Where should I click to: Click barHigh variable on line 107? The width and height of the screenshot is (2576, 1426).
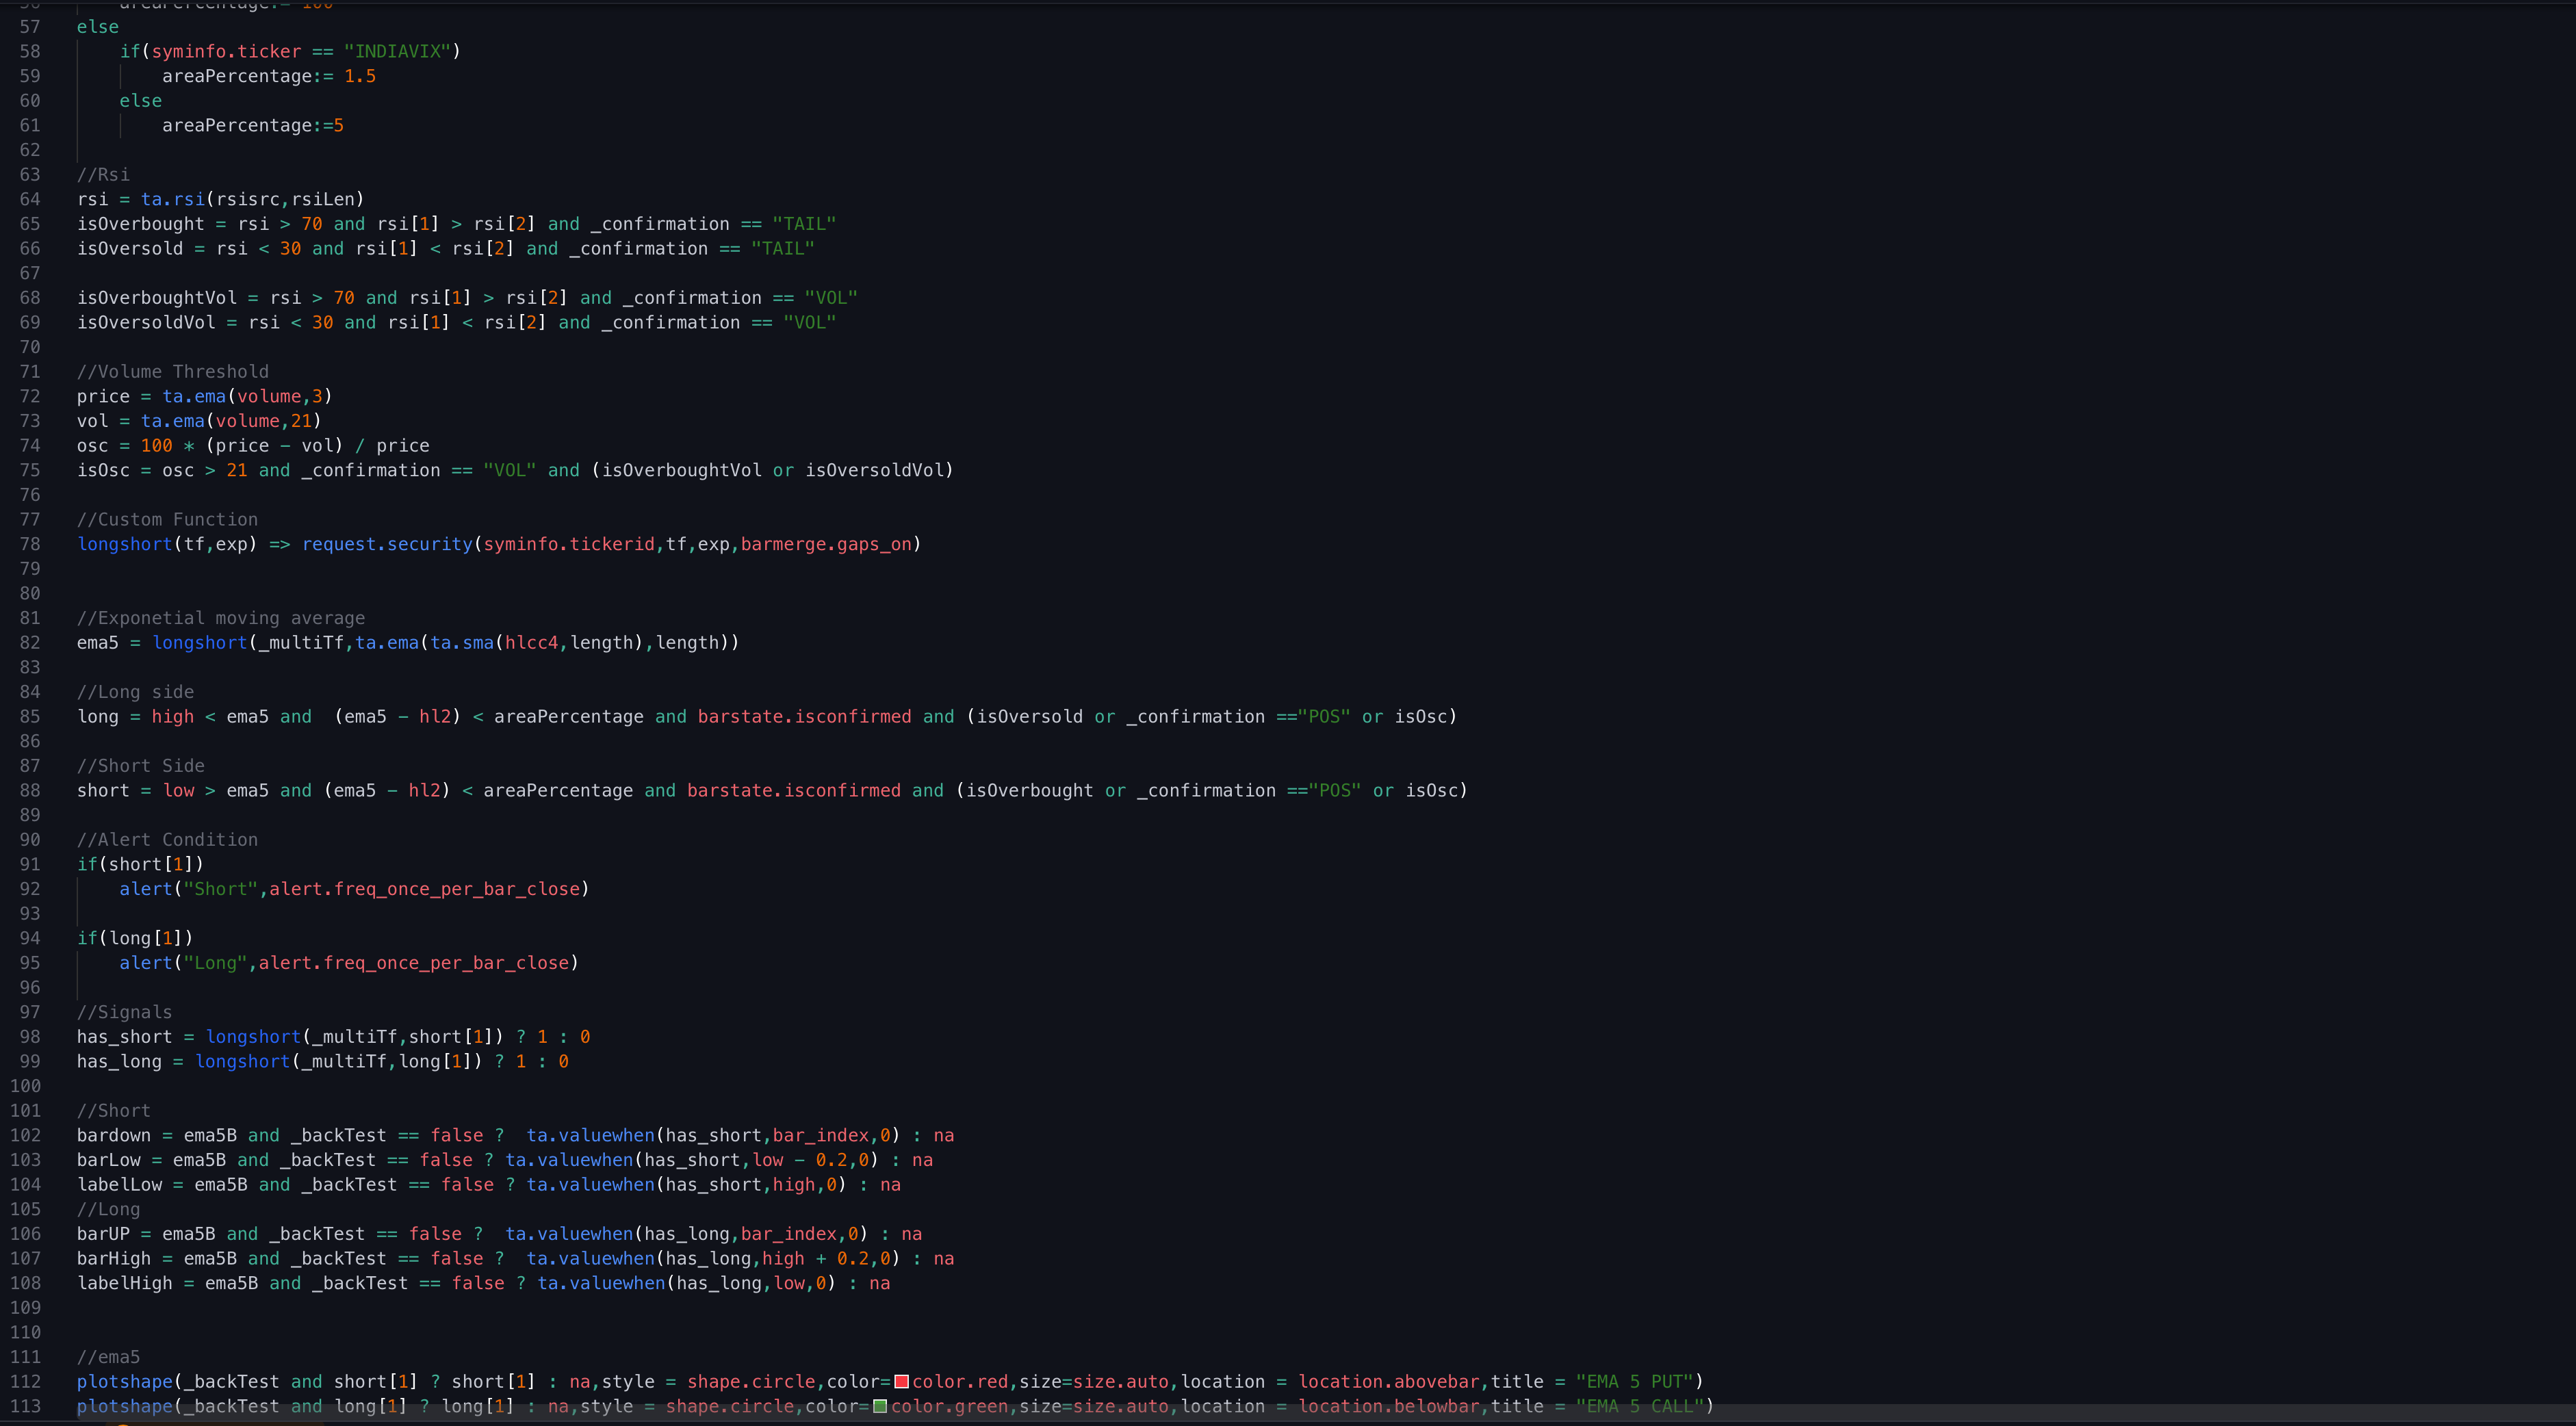coord(114,1258)
